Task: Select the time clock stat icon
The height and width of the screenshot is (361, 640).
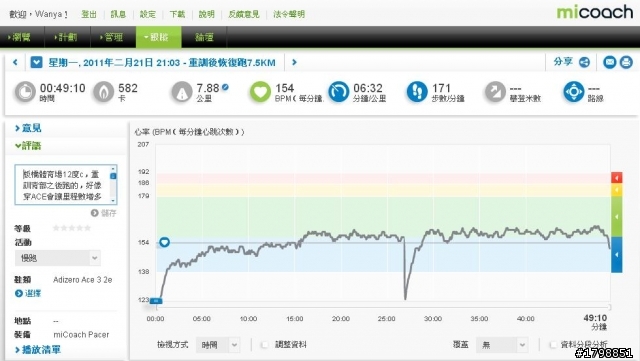Action: [x=25, y=92]
